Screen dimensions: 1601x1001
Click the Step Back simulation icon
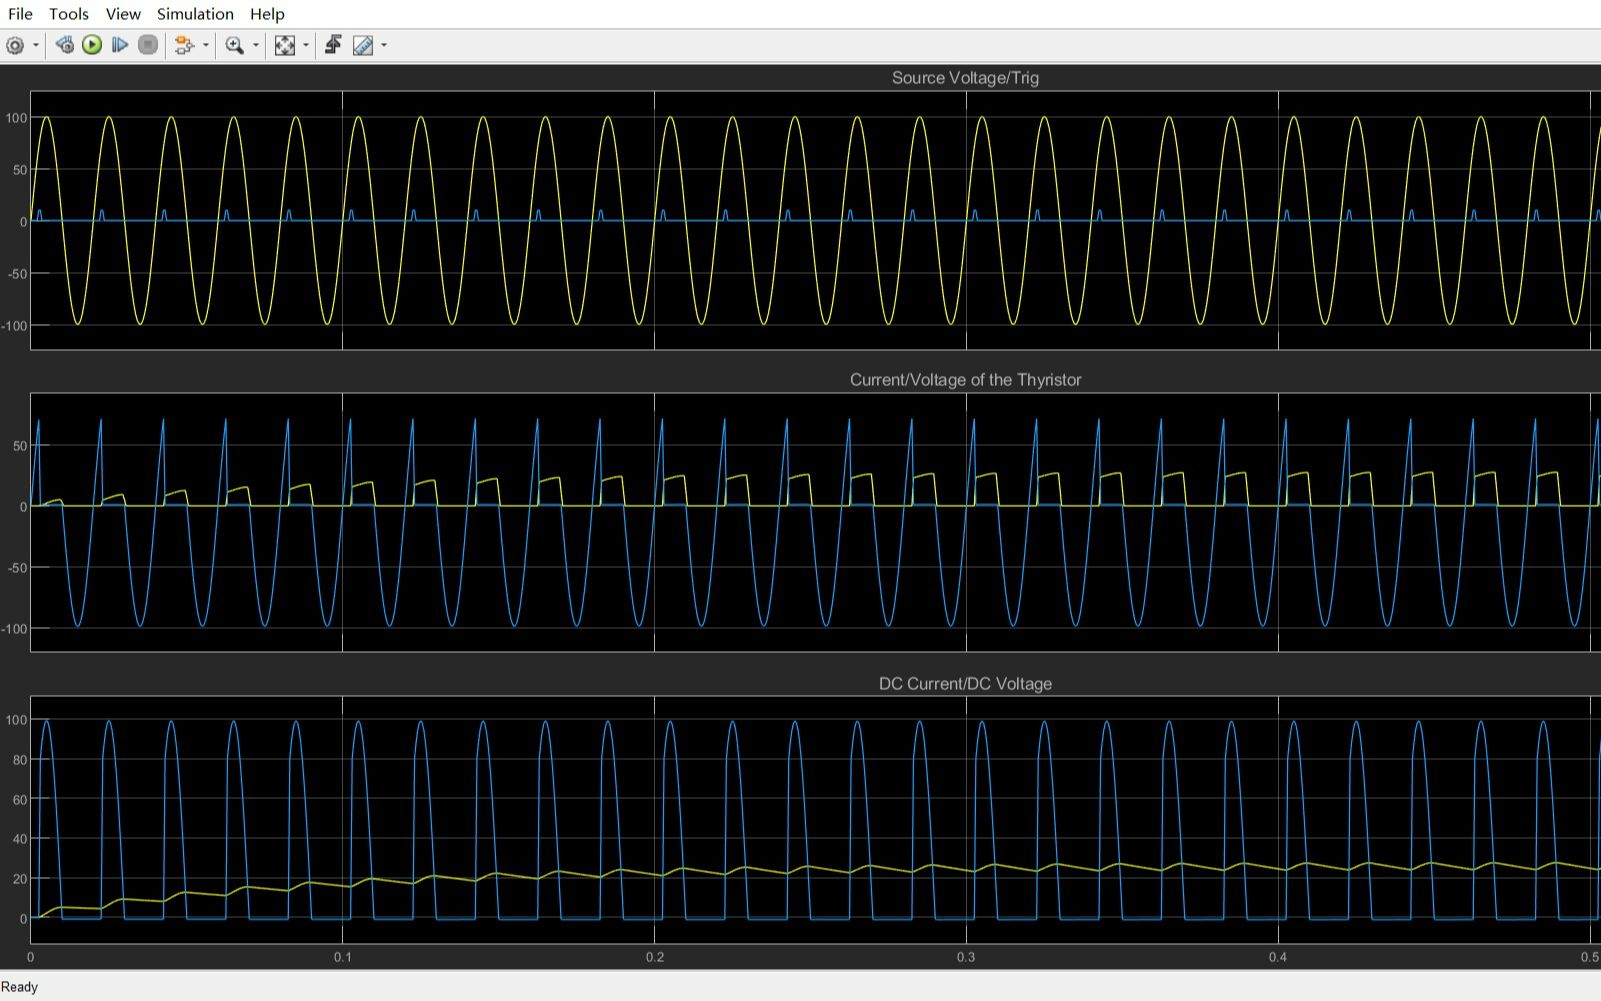pyautogui.click(x=64, y=45)
